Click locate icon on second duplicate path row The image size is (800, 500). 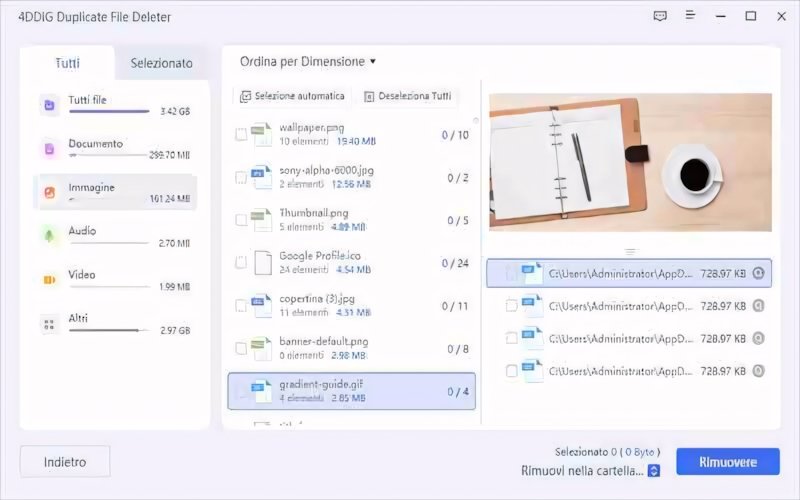point(759,306)
